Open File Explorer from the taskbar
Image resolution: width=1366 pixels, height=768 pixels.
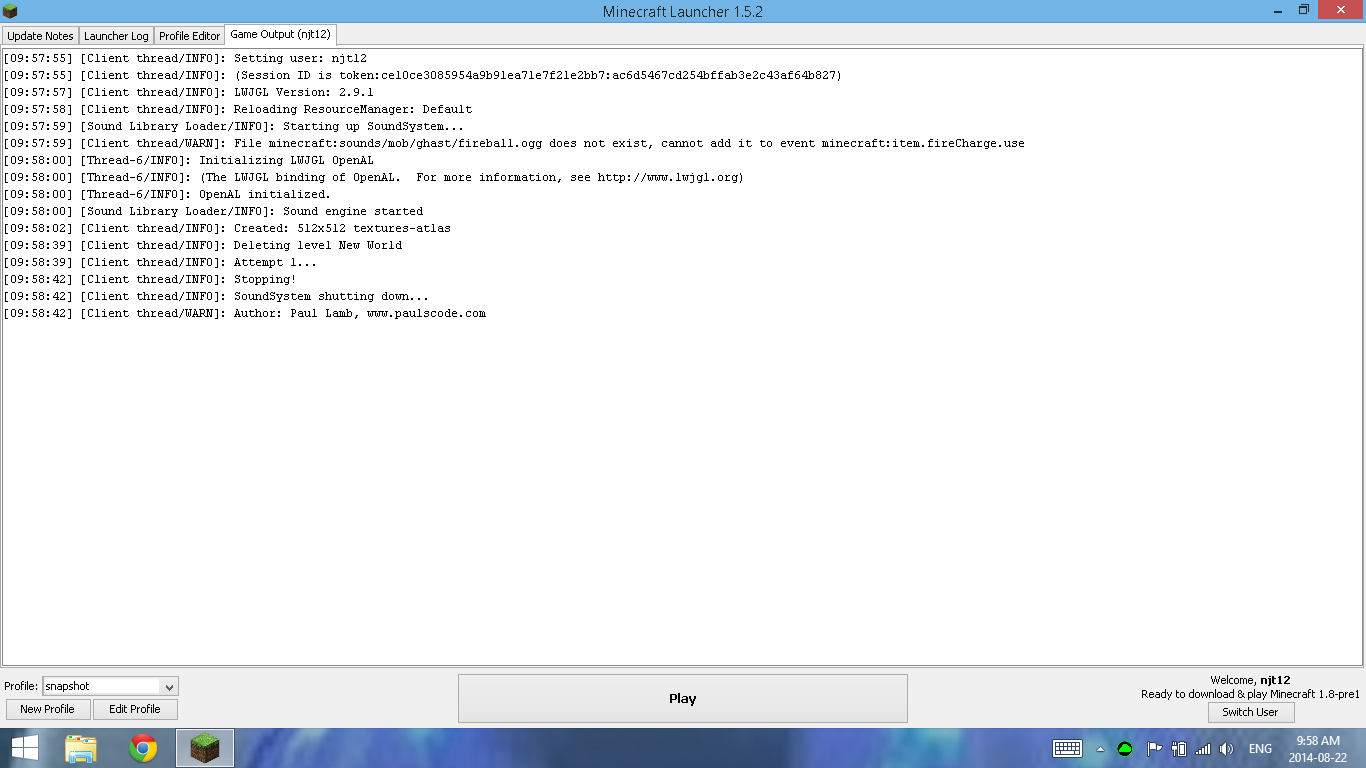81,748
